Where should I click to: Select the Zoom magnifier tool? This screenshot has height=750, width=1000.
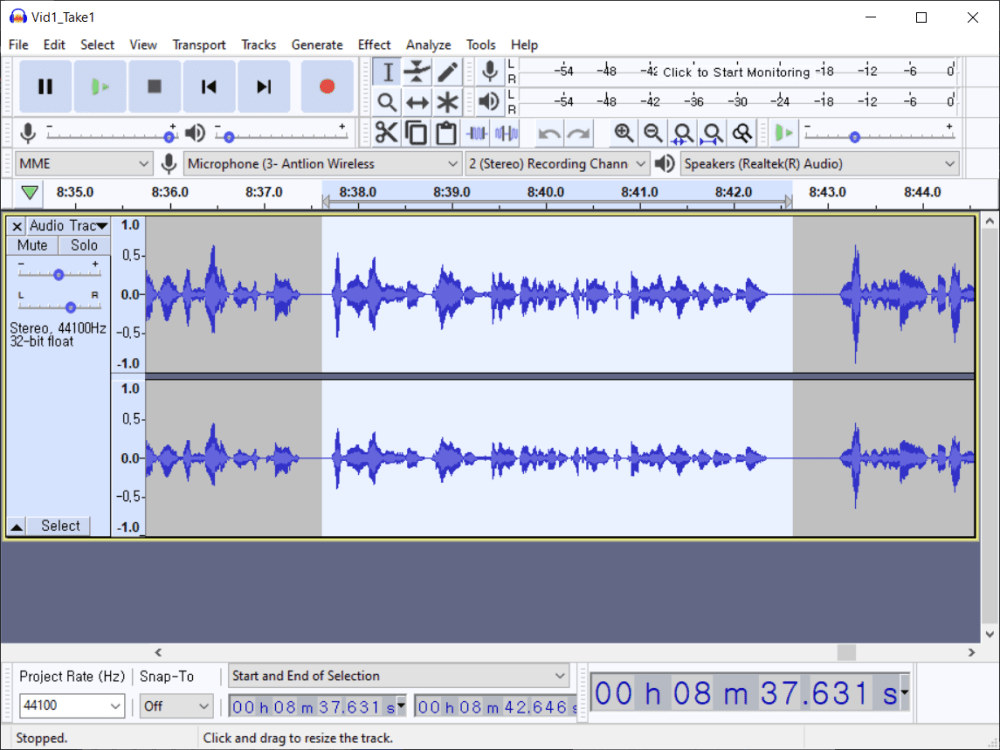(387, 102)
